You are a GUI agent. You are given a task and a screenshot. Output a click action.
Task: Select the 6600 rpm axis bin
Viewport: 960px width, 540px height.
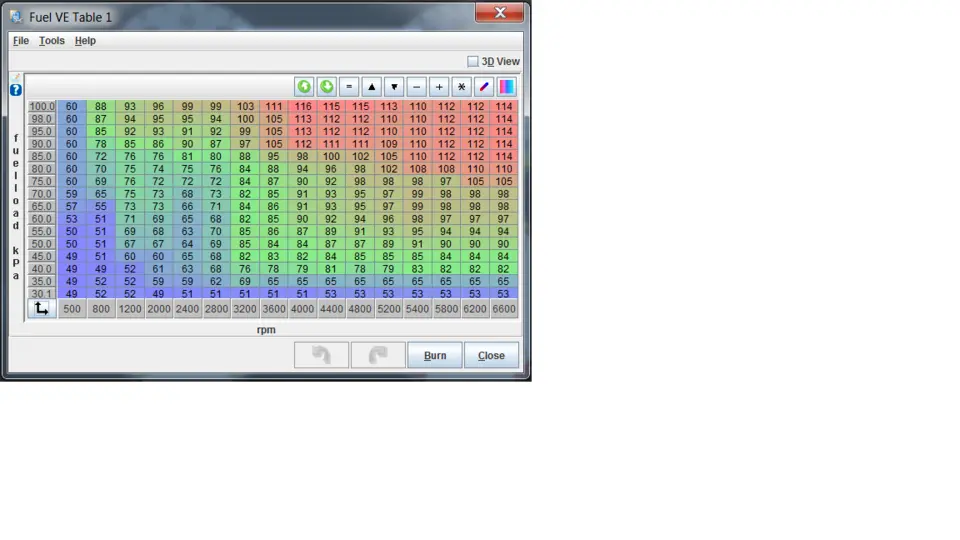(x=504, y=309)
